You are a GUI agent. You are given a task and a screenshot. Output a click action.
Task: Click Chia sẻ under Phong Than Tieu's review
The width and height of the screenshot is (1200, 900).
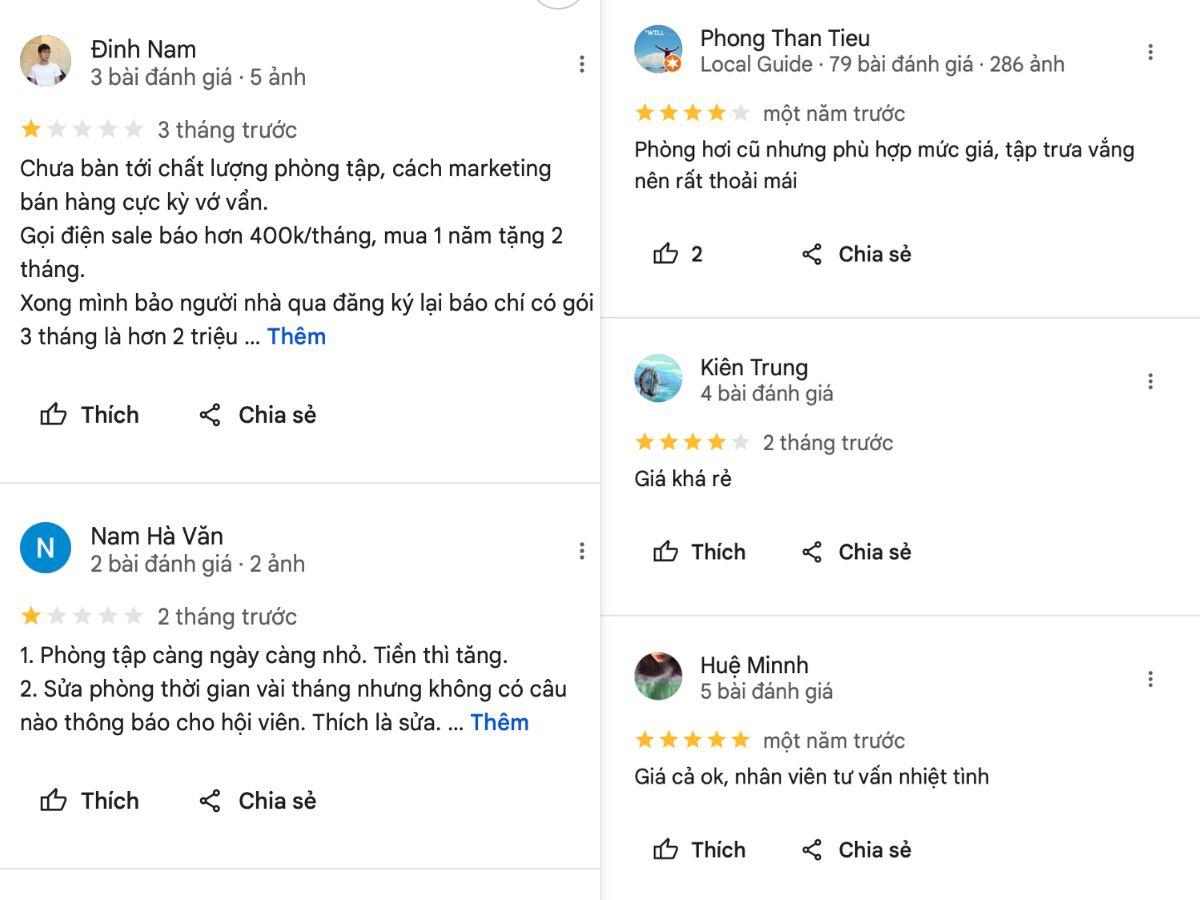tap(856, 254)
